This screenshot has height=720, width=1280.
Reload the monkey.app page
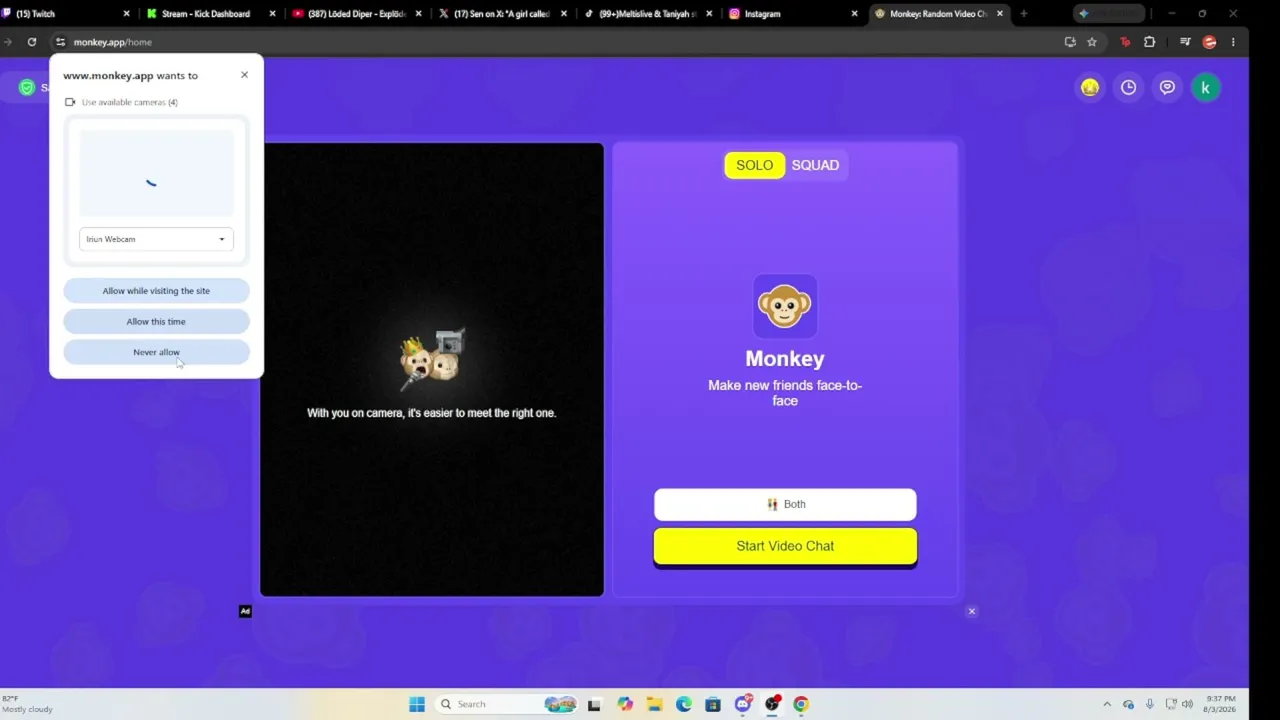tap(32, 42)
